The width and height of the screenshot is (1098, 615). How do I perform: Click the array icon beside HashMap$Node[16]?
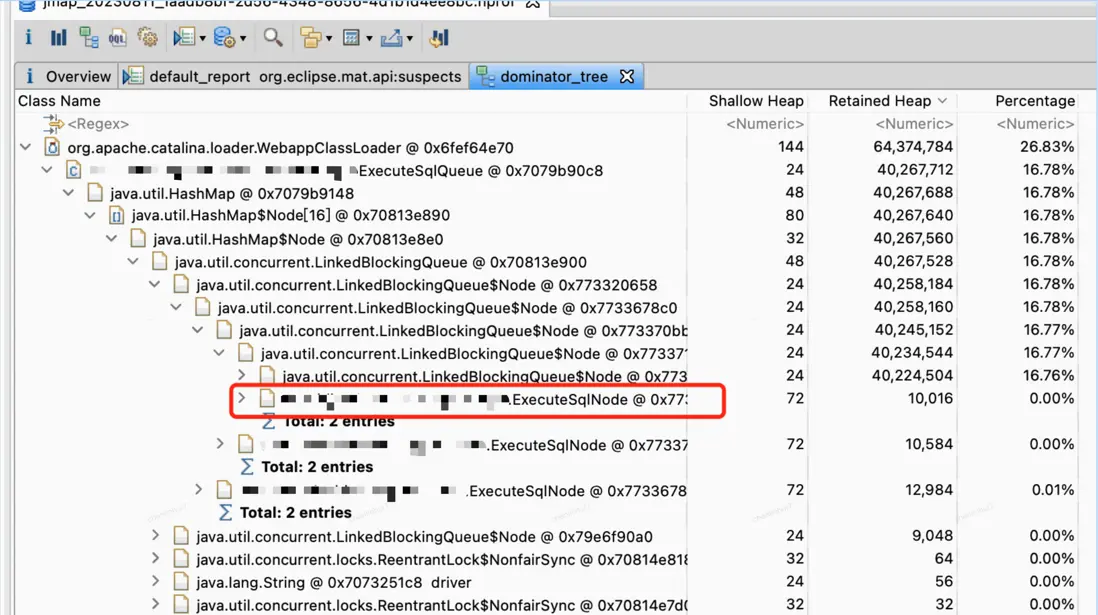116,216
